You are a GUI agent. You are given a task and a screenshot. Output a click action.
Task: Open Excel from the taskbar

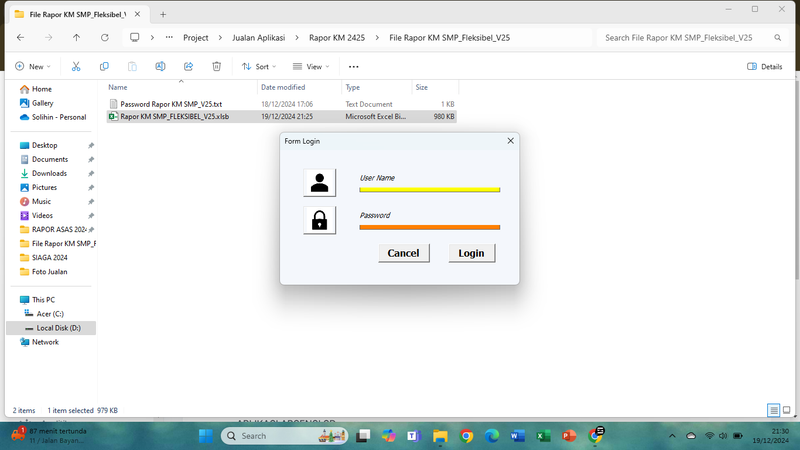point(543,436)
